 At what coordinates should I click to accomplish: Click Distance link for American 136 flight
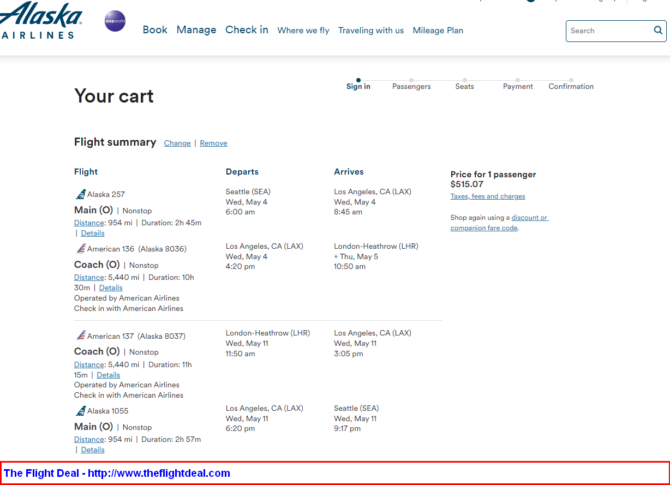click(89, 278)
